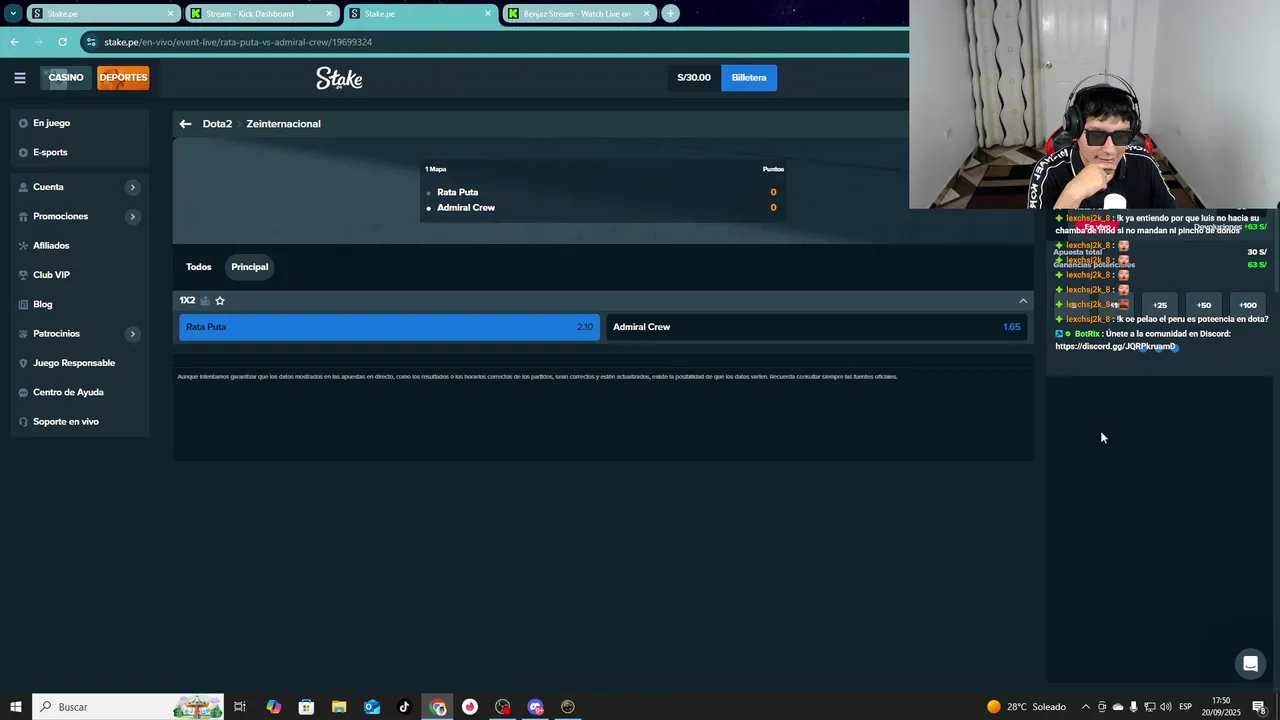This screenshot has width=1280, height=720.
Task: Open statistics icon beside 1X2
Action: [x=205, y=301]
